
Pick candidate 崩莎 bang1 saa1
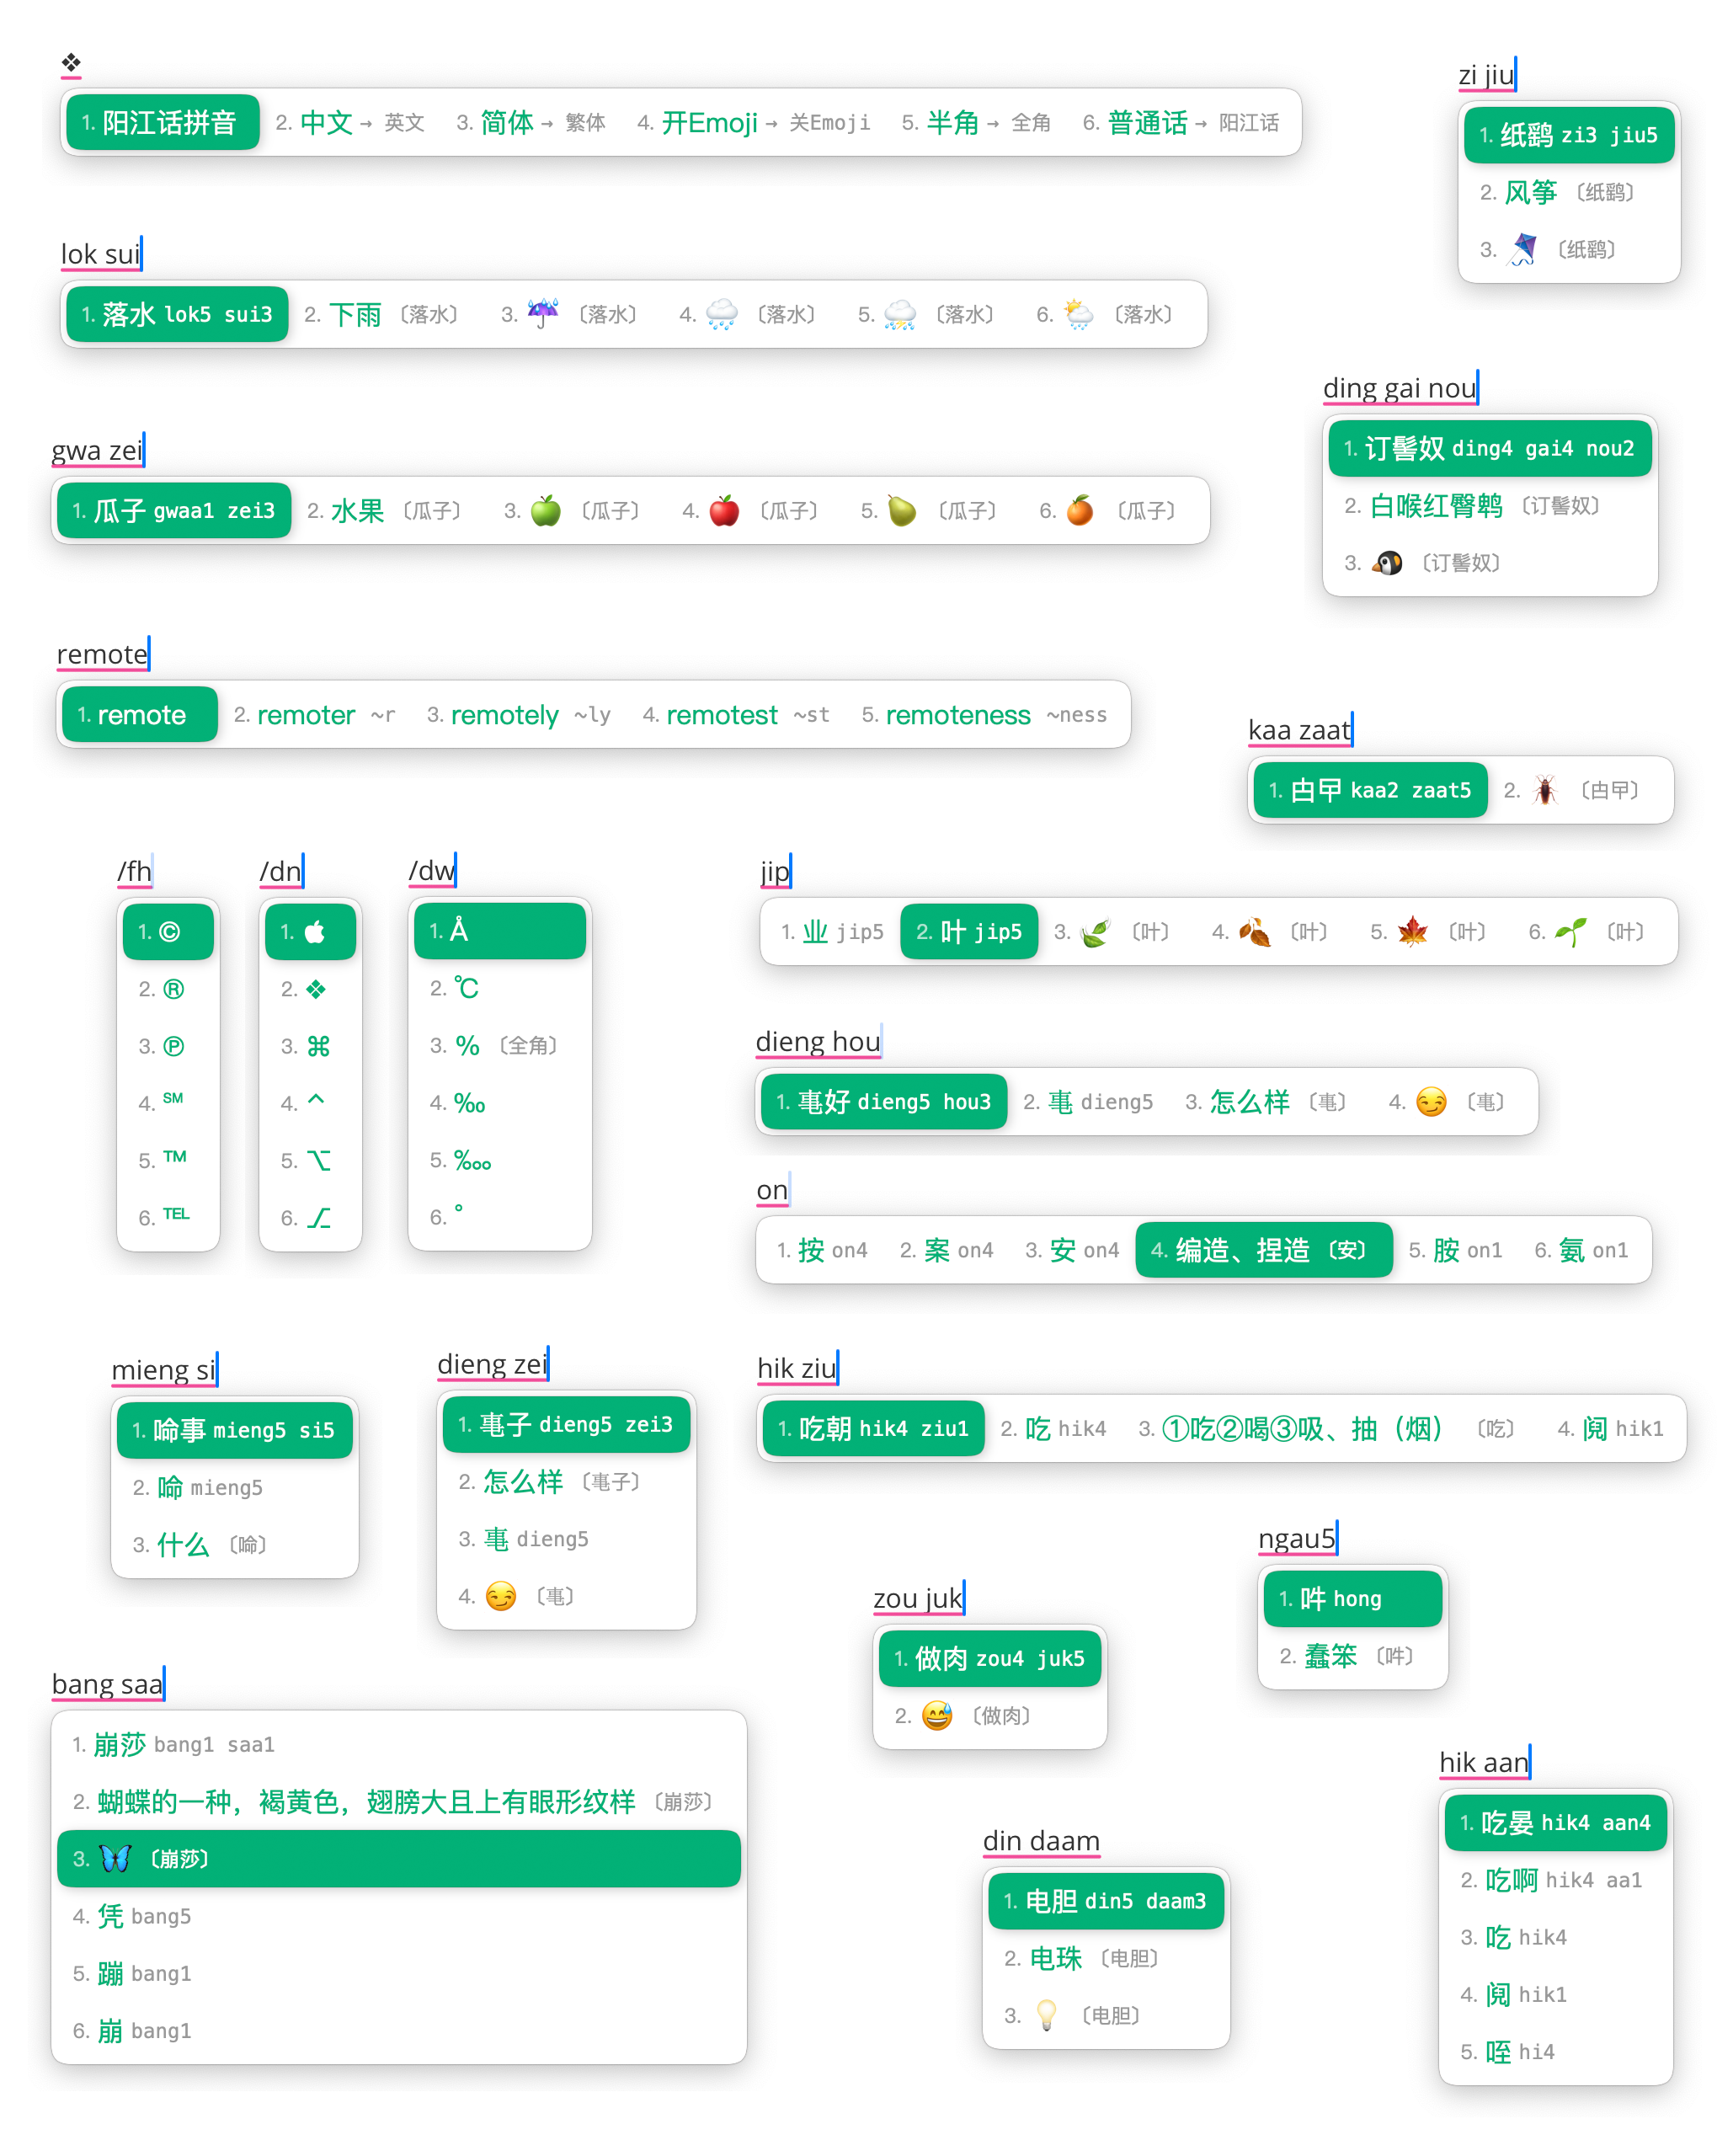click(173, 1744)
